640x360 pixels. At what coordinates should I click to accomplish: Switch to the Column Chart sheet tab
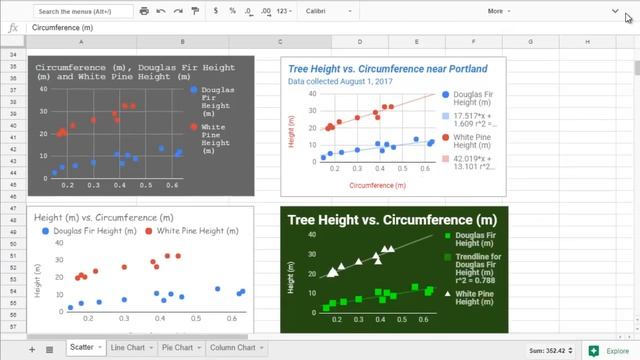(x=232, y=347)
